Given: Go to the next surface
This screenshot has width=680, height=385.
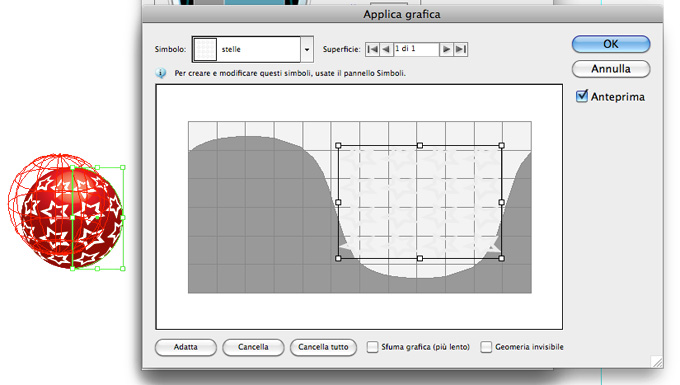Looking at the screenshot, I should (x=446, y=49).
